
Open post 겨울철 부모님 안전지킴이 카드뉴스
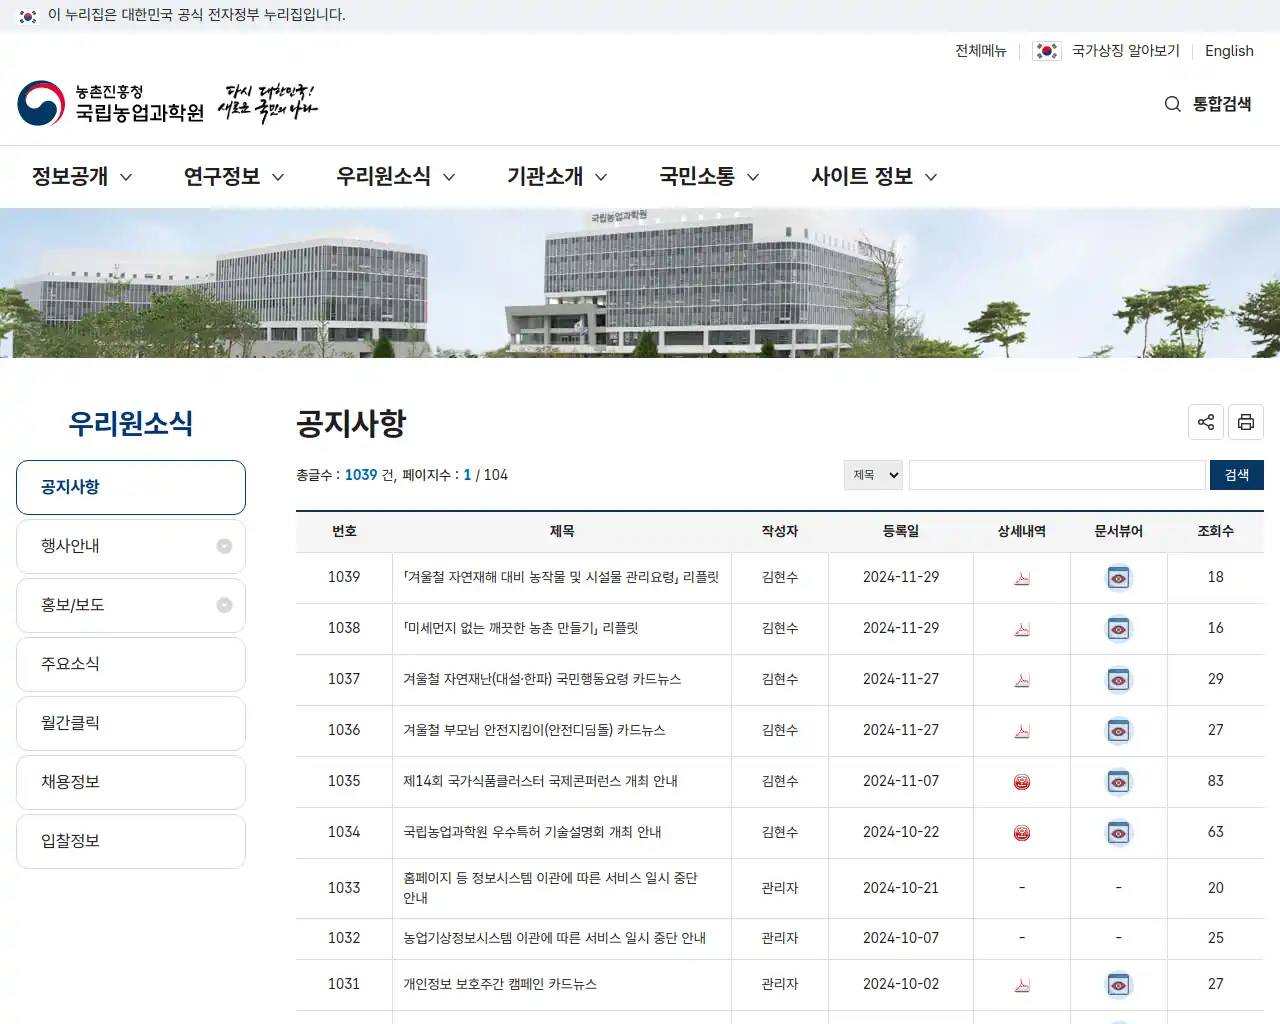coord(534,730)
